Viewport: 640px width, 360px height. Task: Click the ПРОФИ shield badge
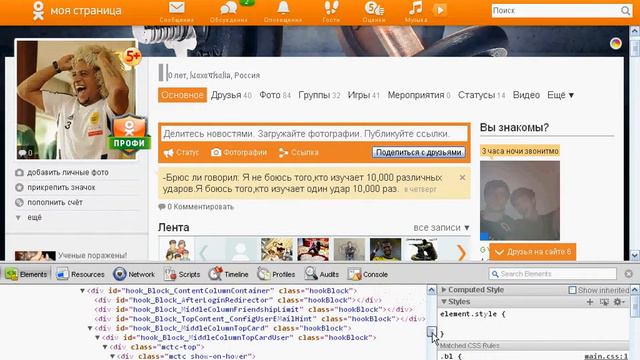(x=129, y=134)
